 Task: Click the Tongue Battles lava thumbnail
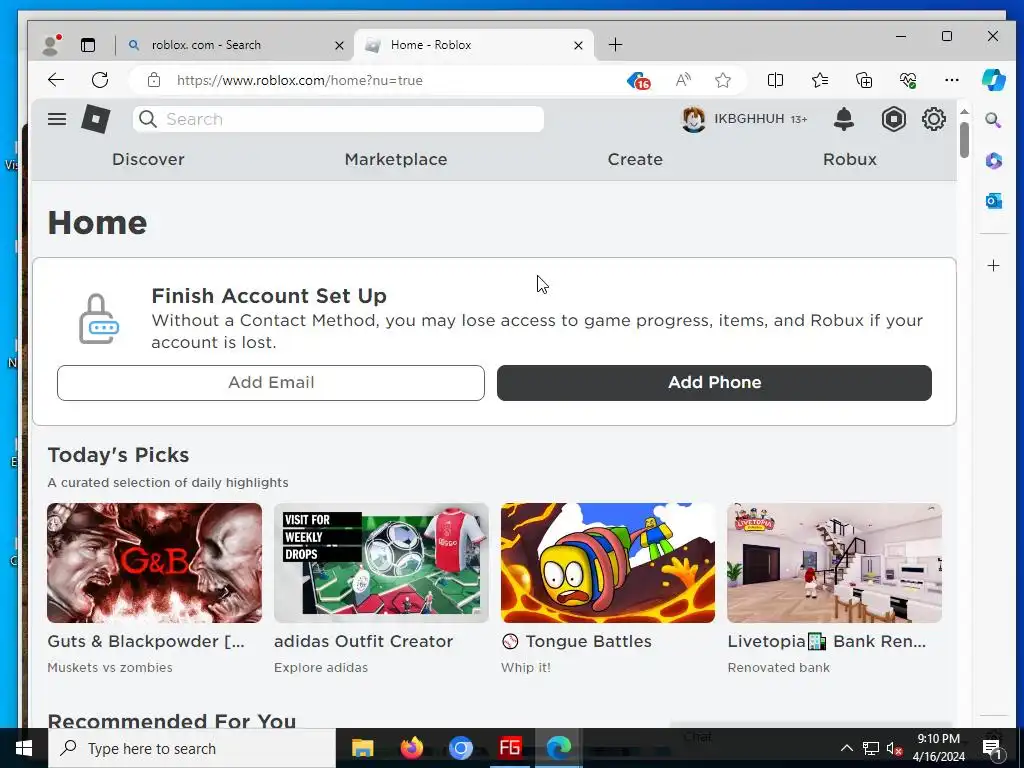tap(608, 562)
